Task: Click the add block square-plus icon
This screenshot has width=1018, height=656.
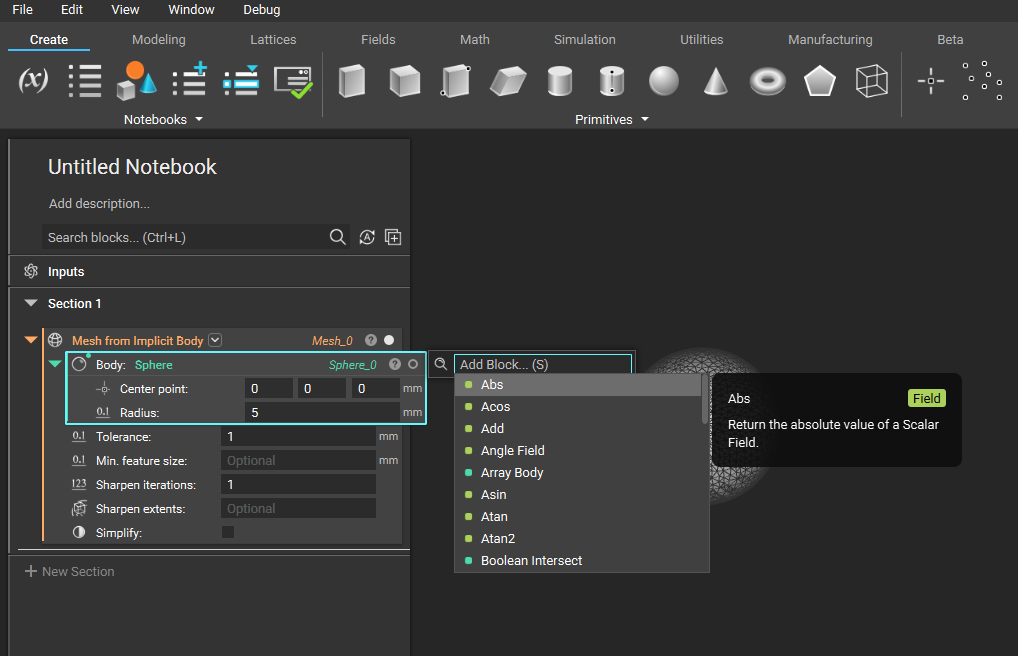Action: point(393,237)
